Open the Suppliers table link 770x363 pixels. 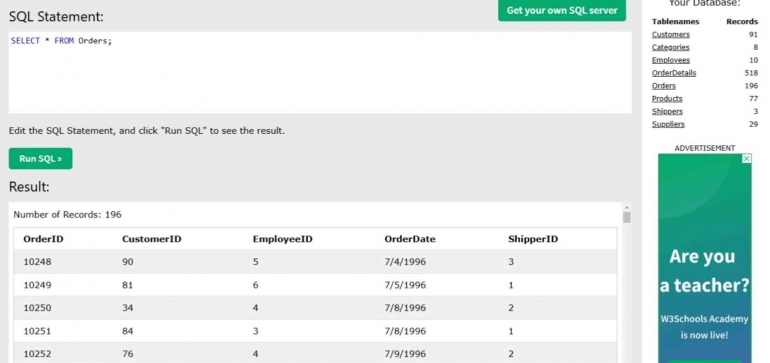(x=668, y=124)
